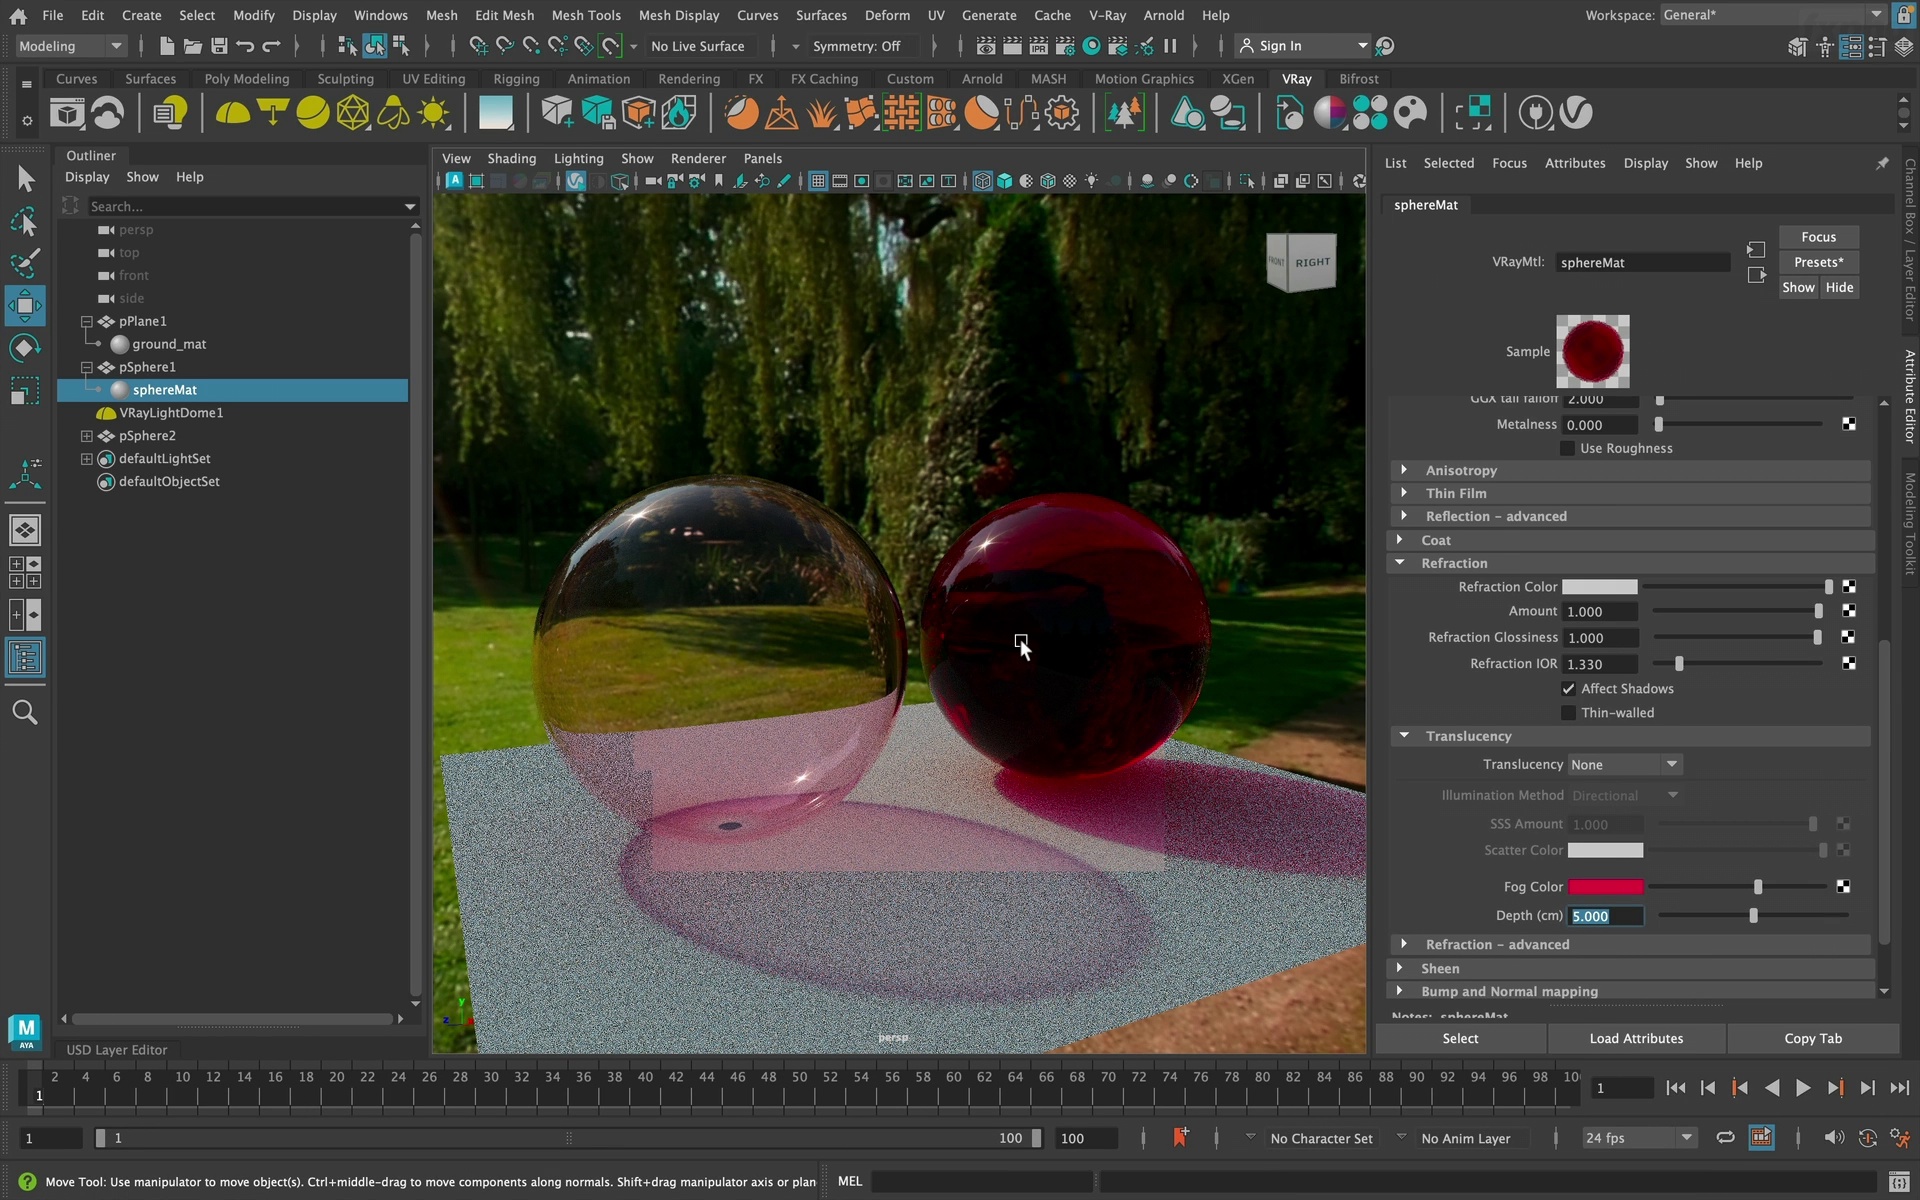Image resolution: width=1920 pixels, height=1200 pixels.
Task: Open the 24 fps dropdown
Action: 1638,1138
